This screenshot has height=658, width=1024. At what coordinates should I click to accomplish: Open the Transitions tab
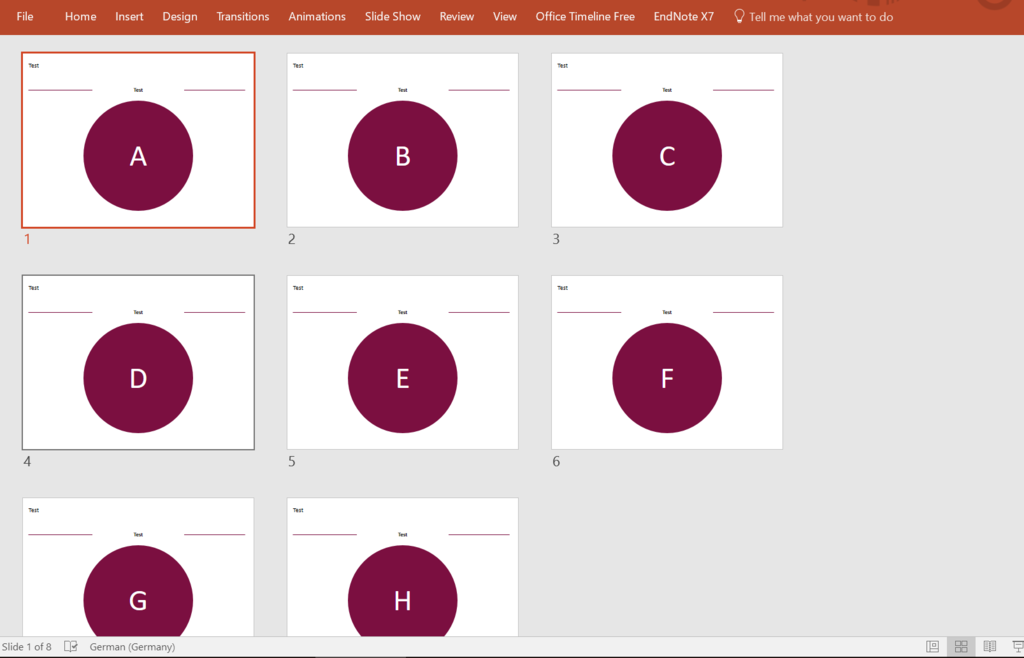pyautogui.click(x=243, y=16)
